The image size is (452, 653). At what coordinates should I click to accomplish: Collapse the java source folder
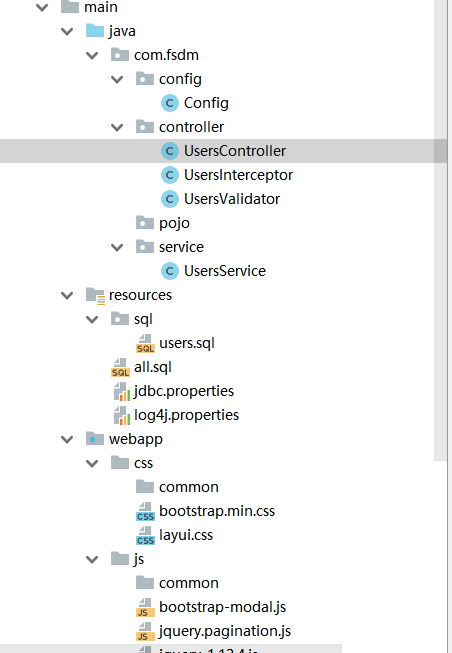67,32
